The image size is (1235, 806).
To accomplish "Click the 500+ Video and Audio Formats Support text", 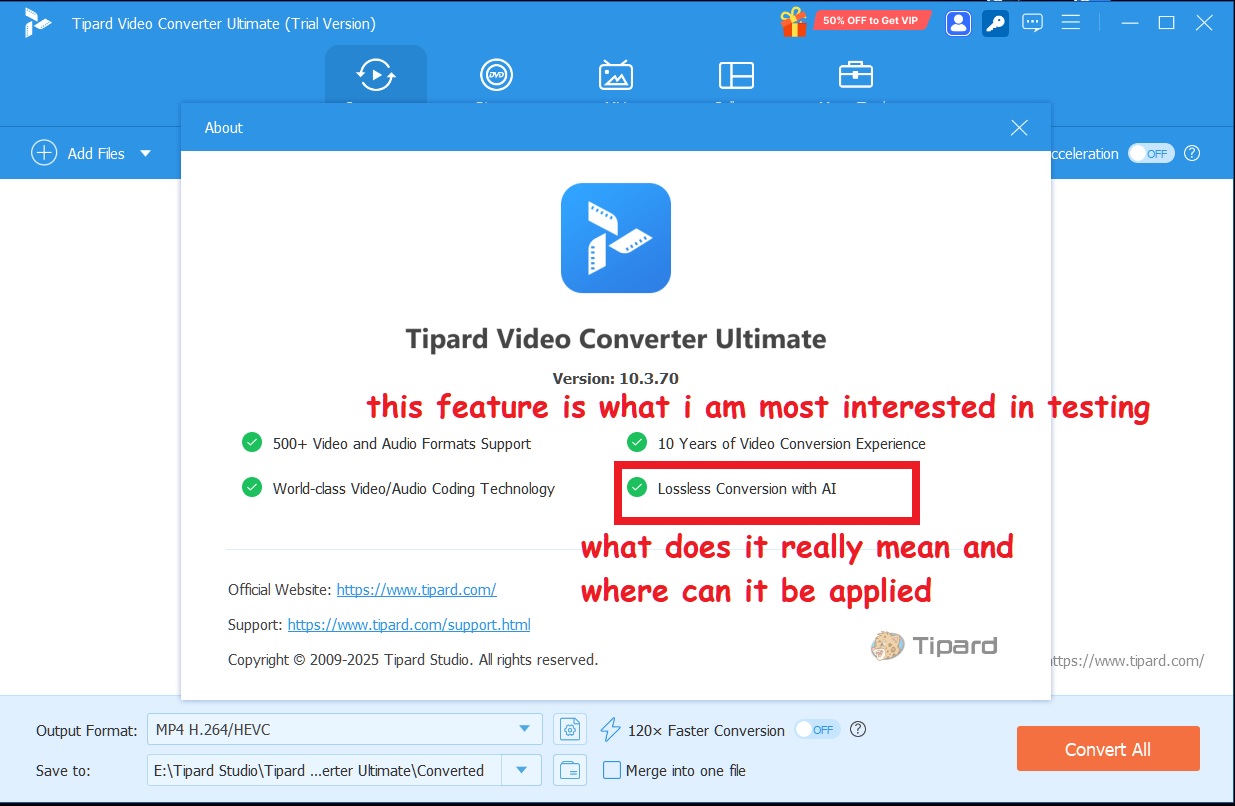I will (402, 443).
